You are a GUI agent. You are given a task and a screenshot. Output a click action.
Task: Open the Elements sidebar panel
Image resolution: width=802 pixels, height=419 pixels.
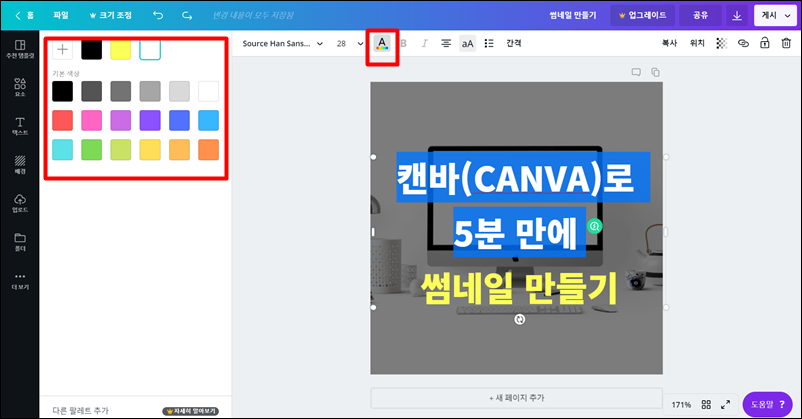[20, 87]
